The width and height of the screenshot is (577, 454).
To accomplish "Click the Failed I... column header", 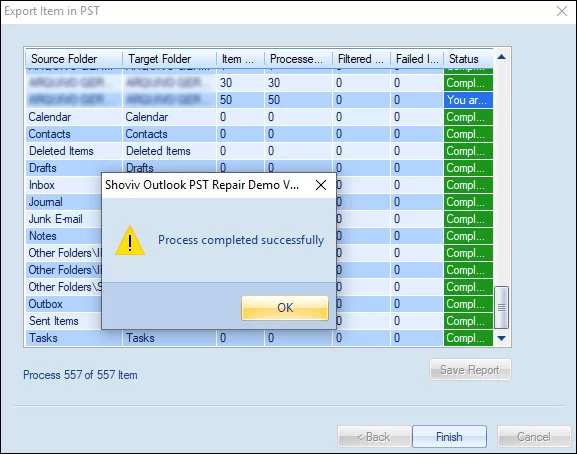I will coord(417,59).
